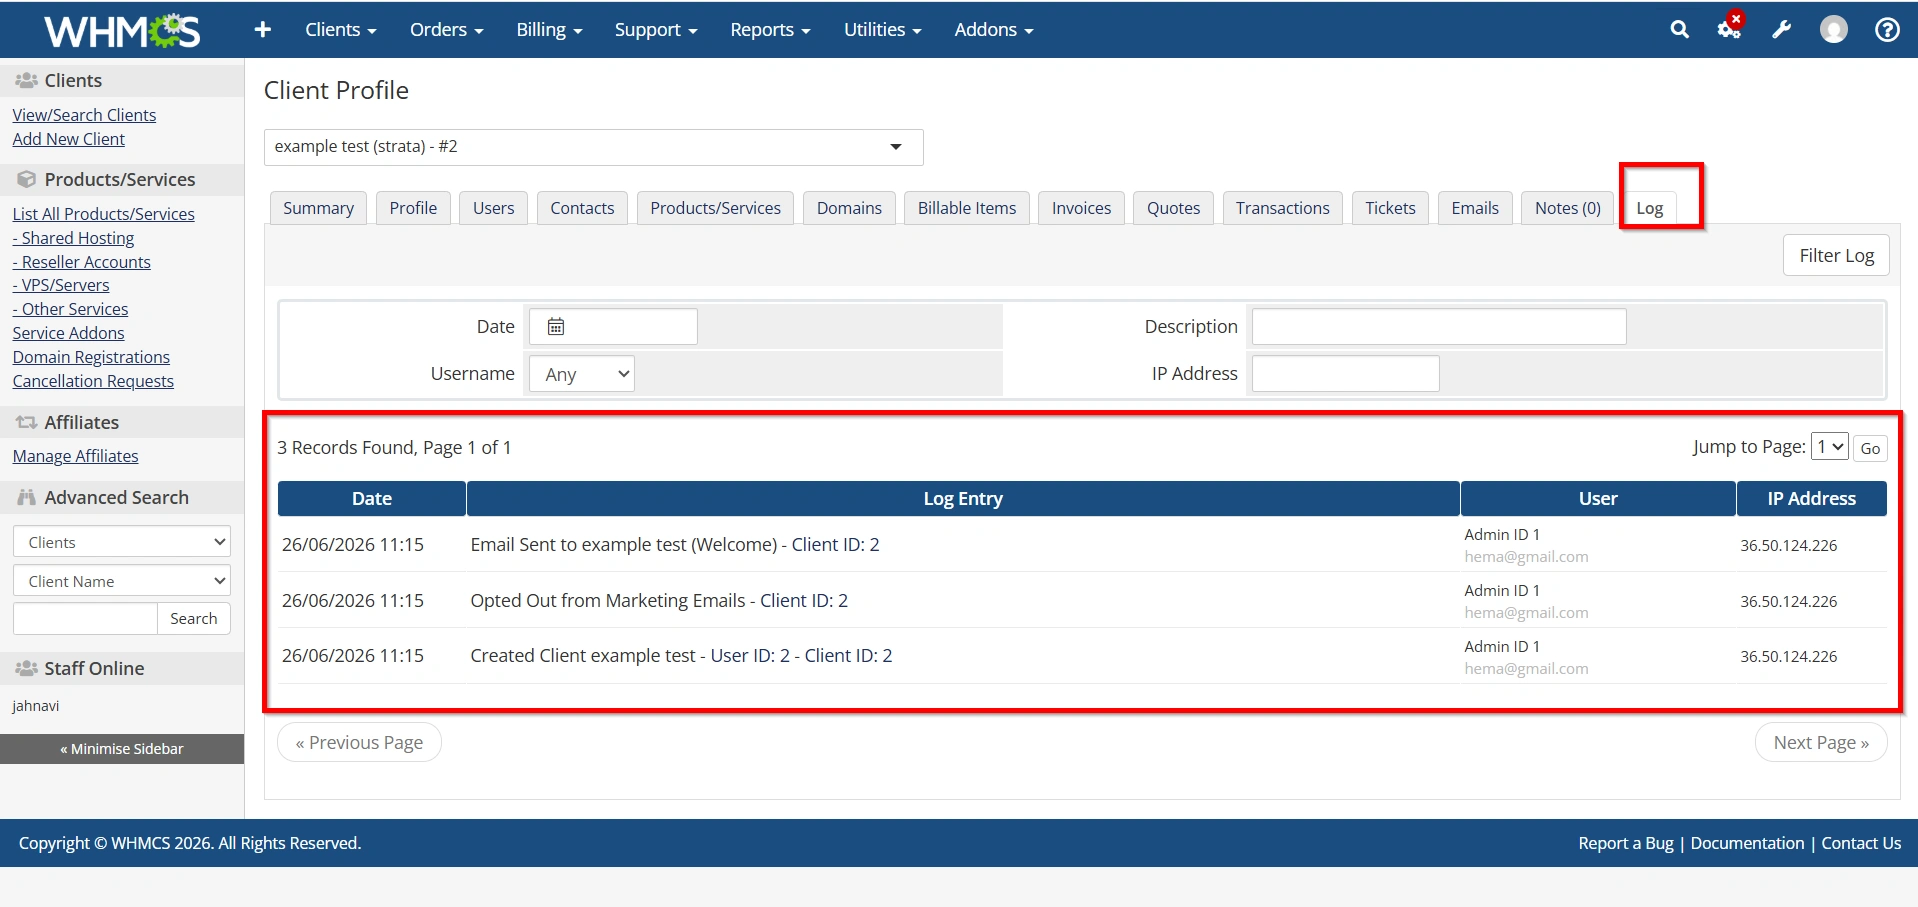Switch to the Users tab
Image resolution: width=1918 pixels, height=907 pixels.
494,208
